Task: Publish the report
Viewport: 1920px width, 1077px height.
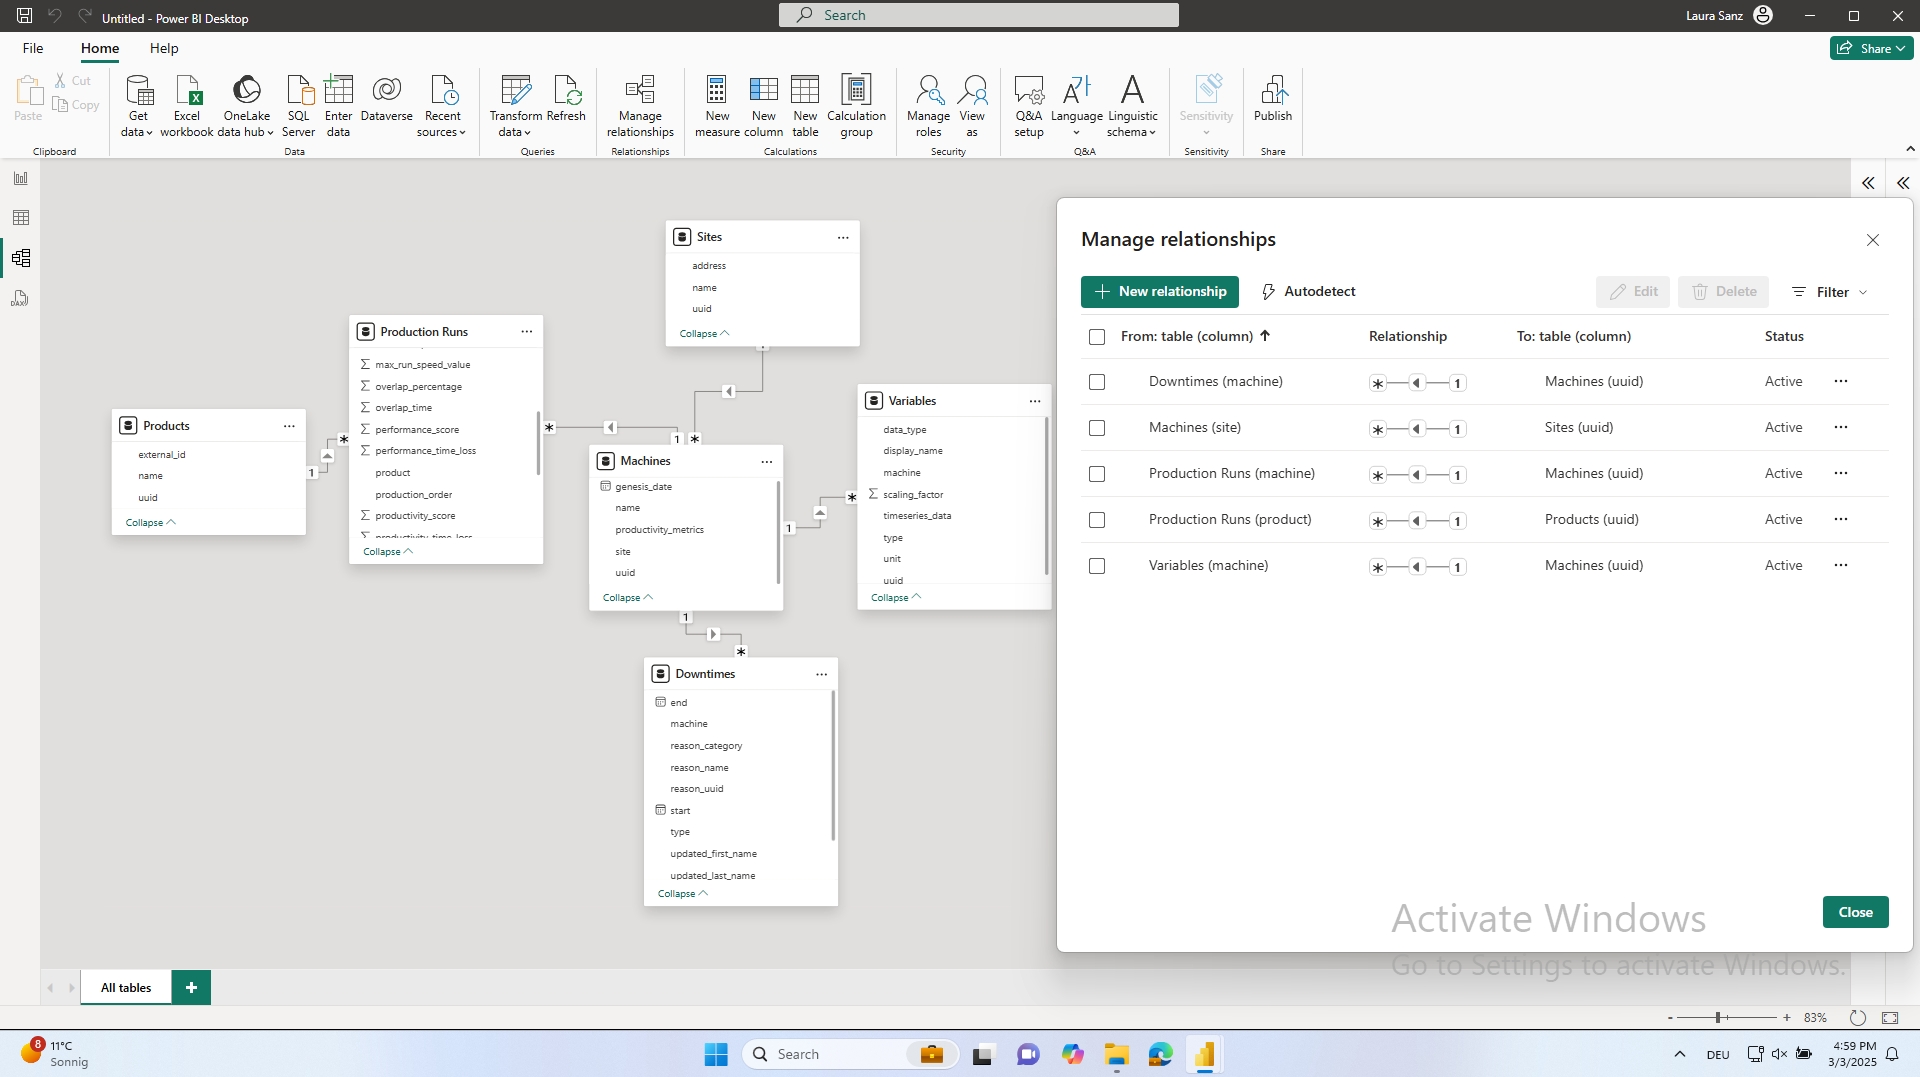Action: 1273,98
